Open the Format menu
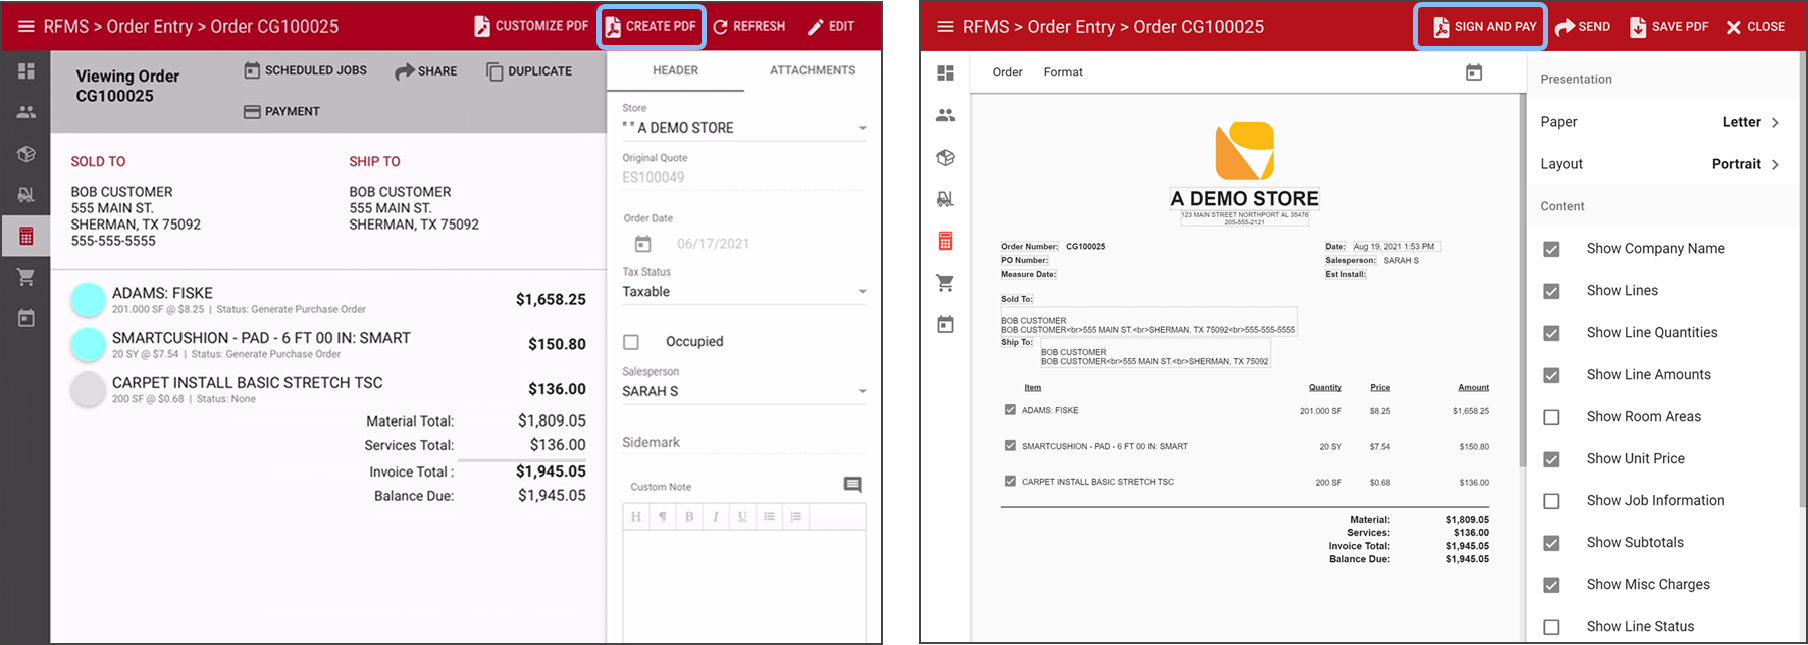 tap(1063, 72)
